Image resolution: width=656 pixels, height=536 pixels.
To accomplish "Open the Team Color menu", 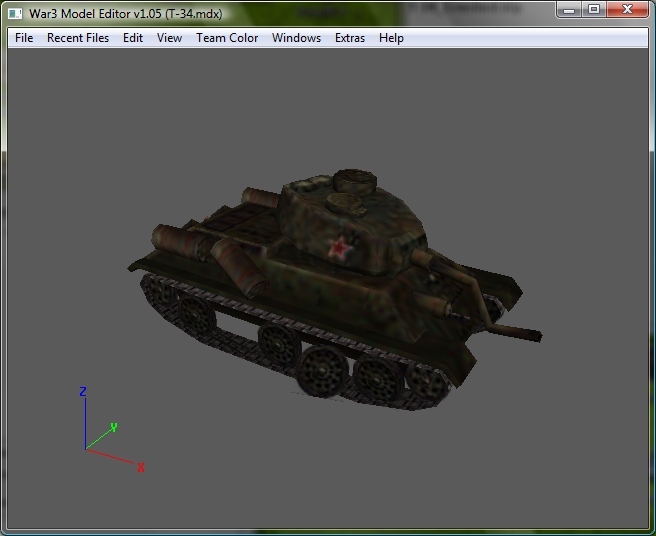I will [x=227, y=38].
